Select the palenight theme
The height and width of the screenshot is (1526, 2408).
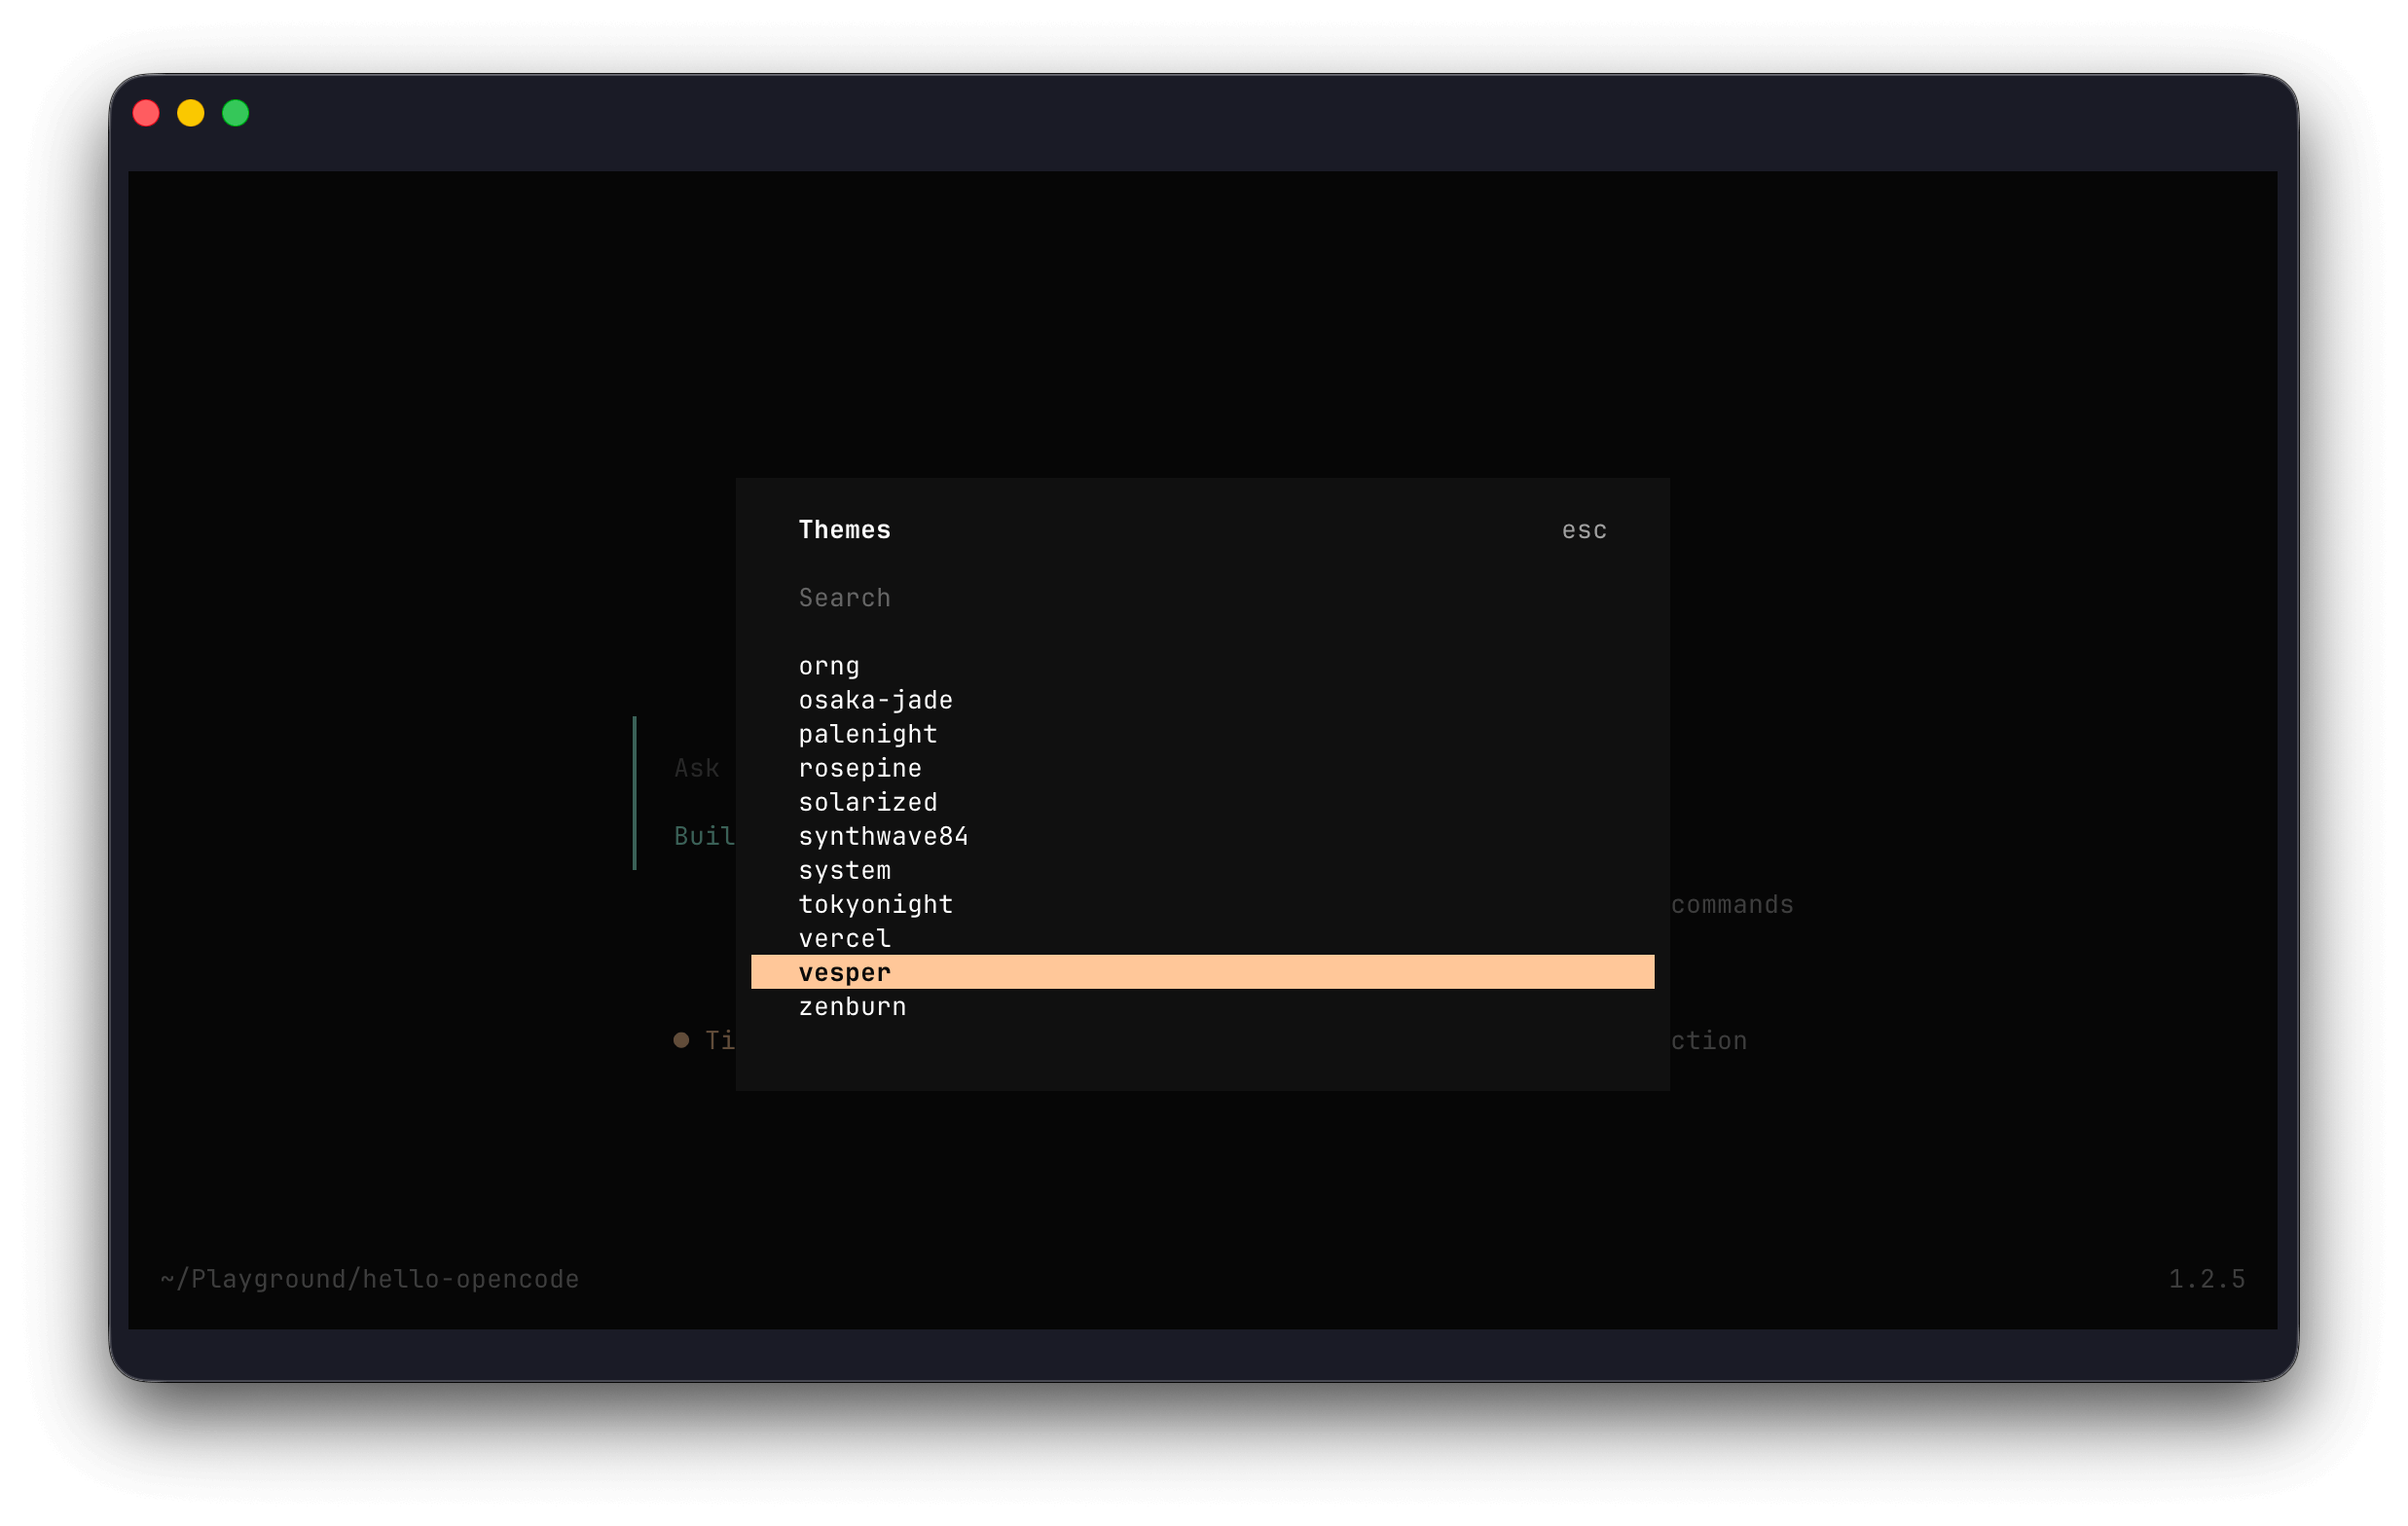point(868,733)
